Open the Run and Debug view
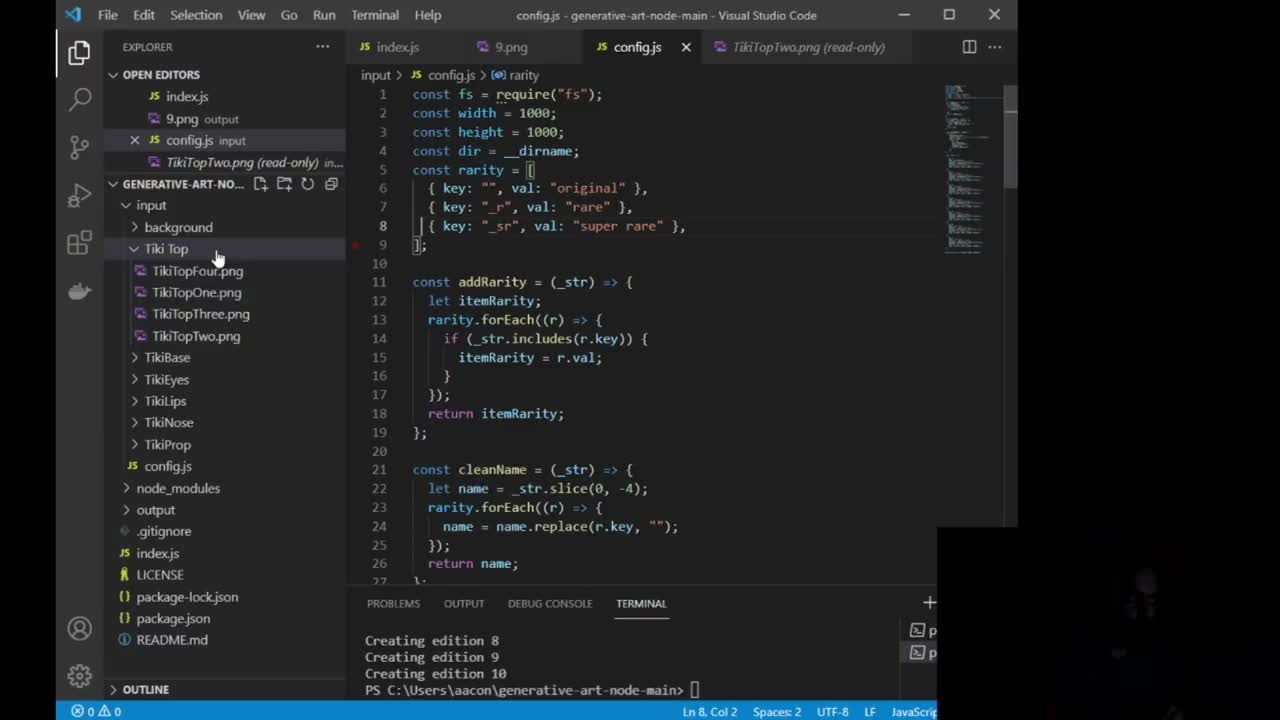This screenshot has height=720, width=1280. coord(79,196)
